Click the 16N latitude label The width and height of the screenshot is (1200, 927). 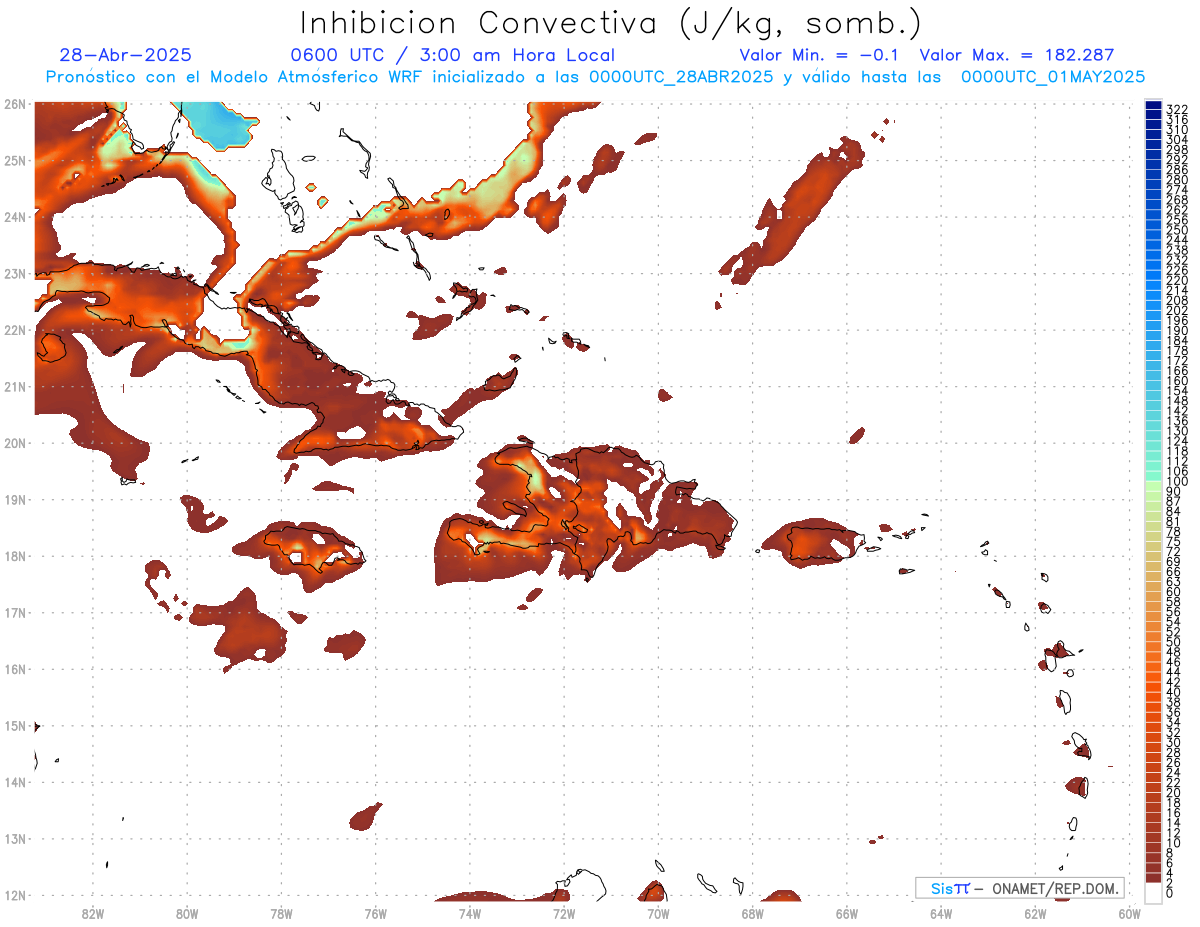pos(14,669)
